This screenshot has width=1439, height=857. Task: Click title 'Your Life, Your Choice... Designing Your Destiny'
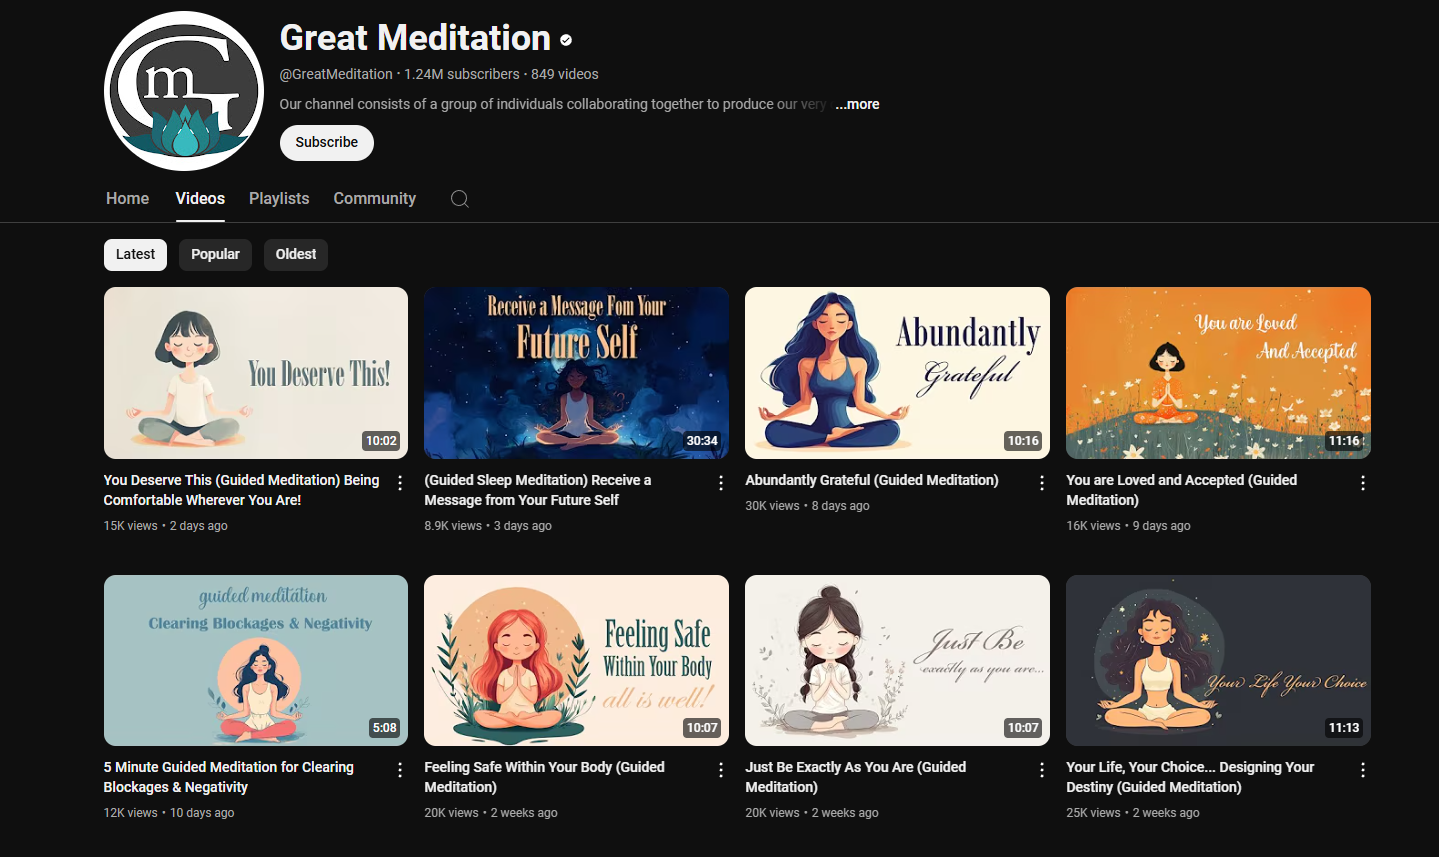1190,777
